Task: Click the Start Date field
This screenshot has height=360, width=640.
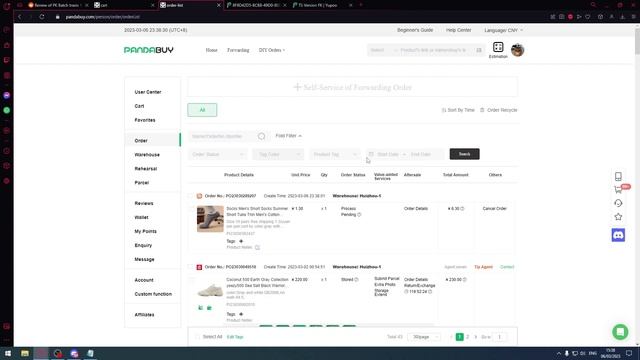Action: tap(388, 154)
